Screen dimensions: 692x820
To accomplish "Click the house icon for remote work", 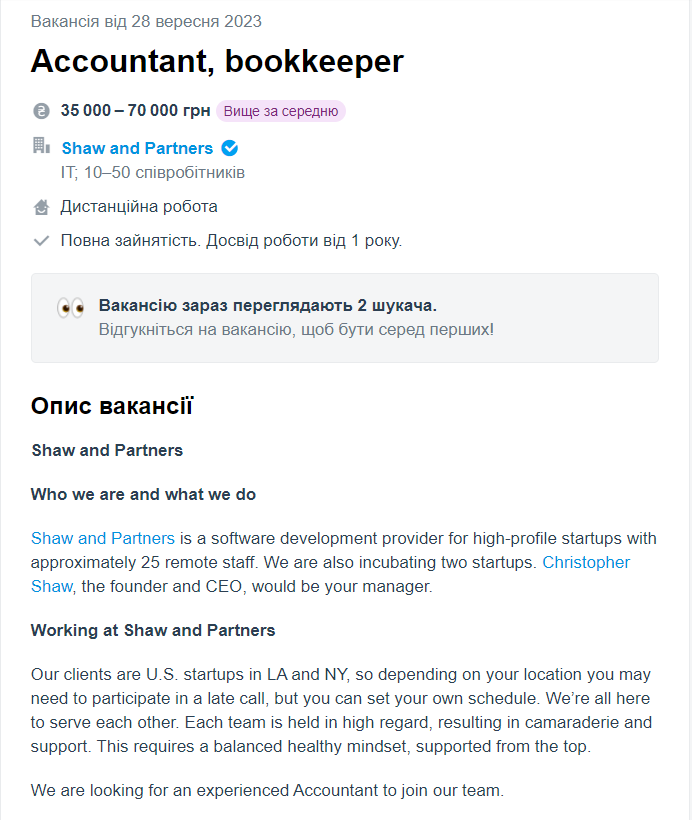I will pos(41,207).
